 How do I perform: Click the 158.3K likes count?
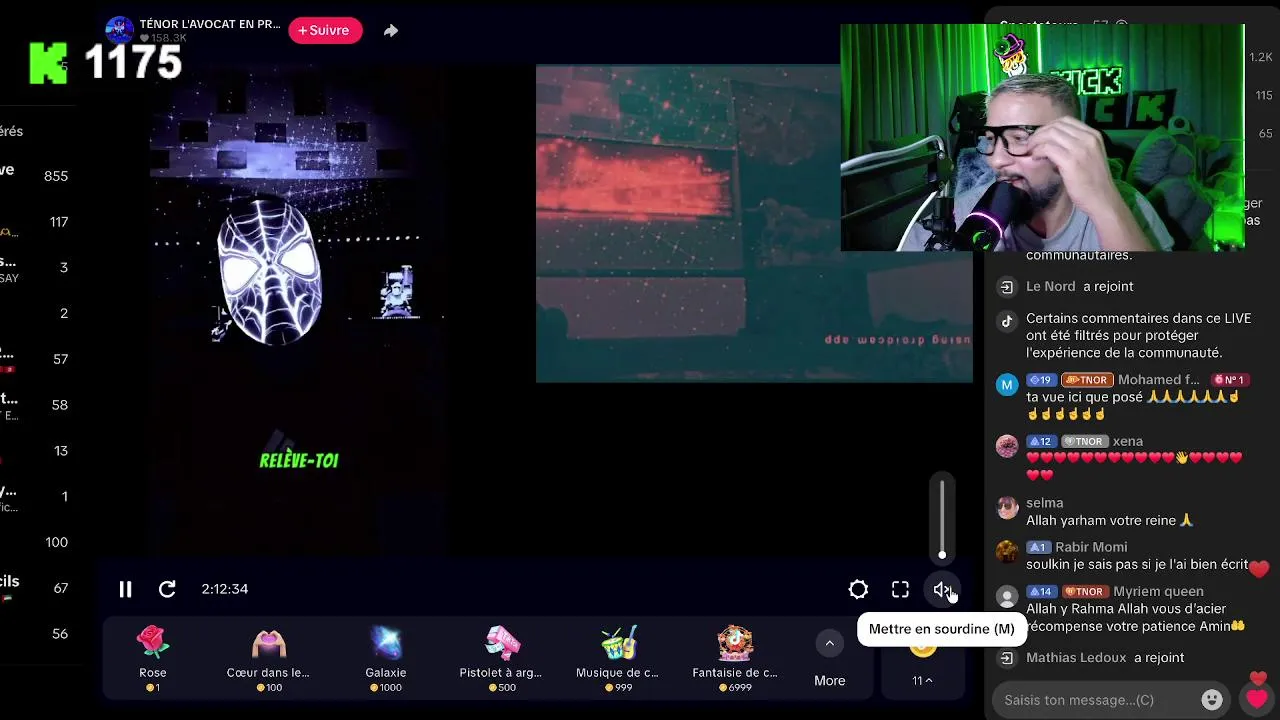click(162, 38)
